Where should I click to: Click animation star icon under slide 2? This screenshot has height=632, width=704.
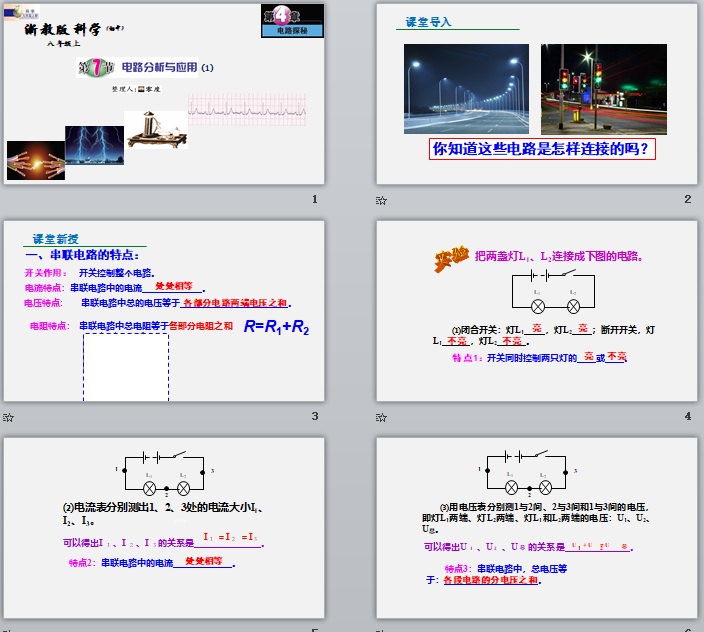coord(381,200)
